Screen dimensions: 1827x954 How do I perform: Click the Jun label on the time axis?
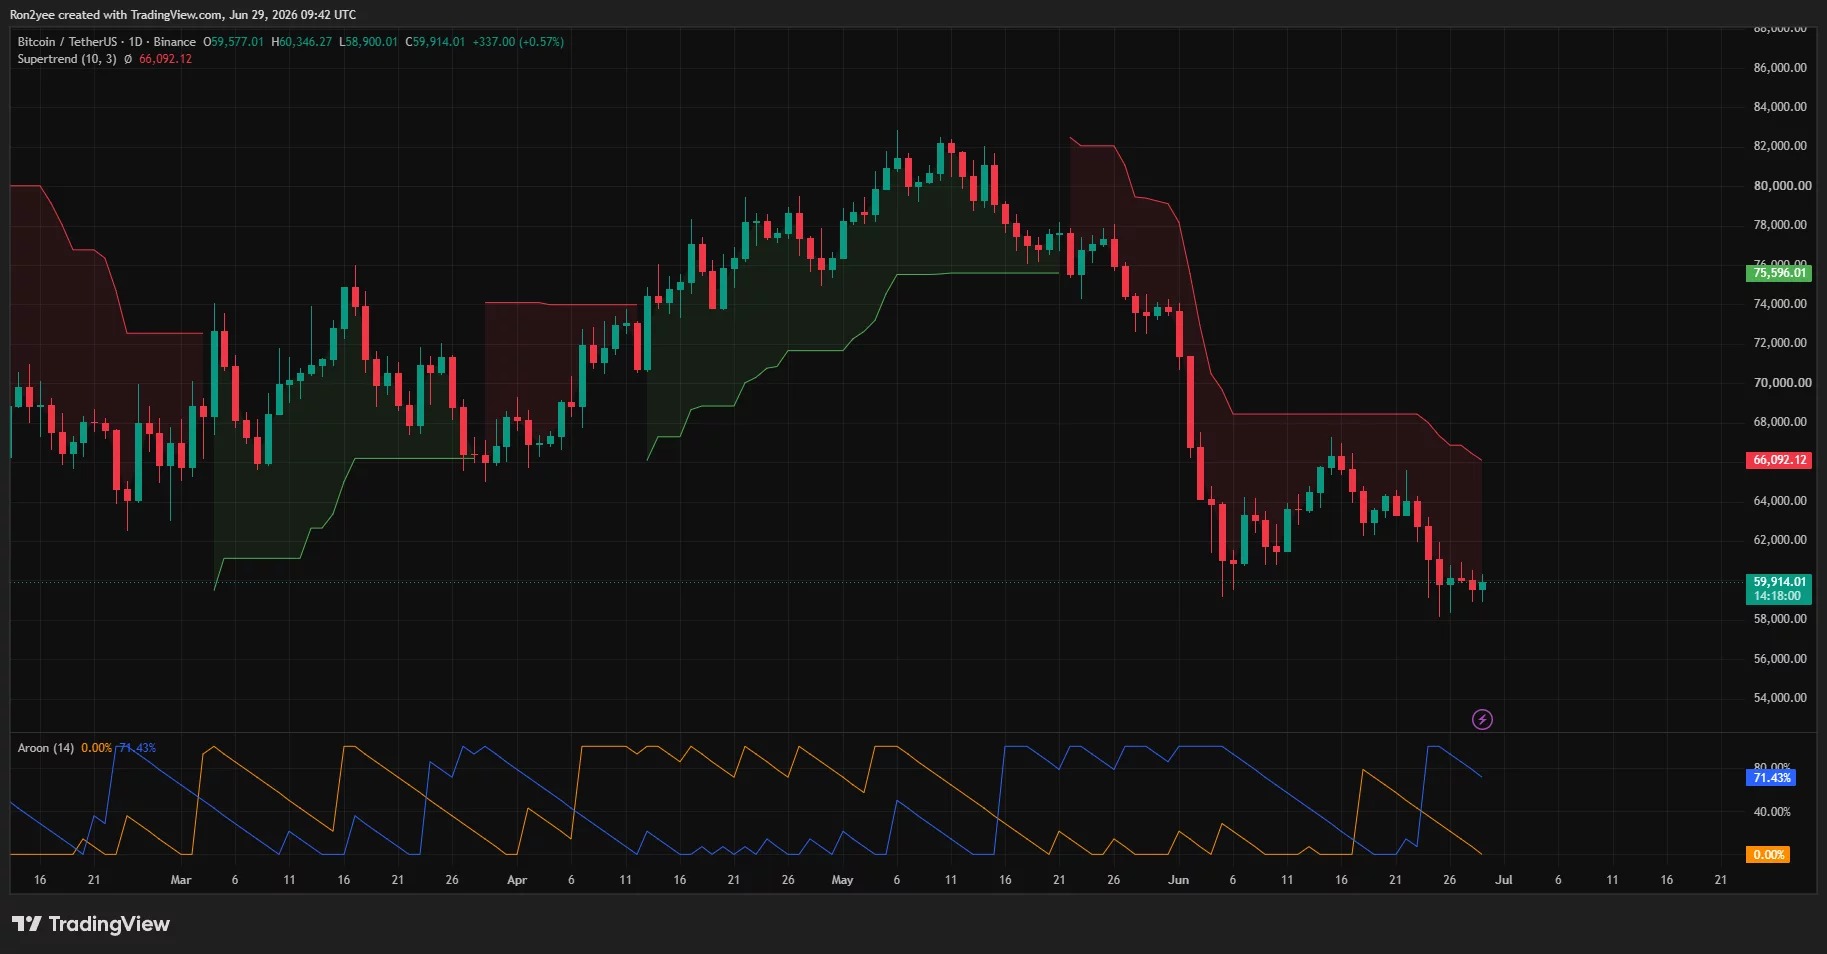[x=1179, y=880]
